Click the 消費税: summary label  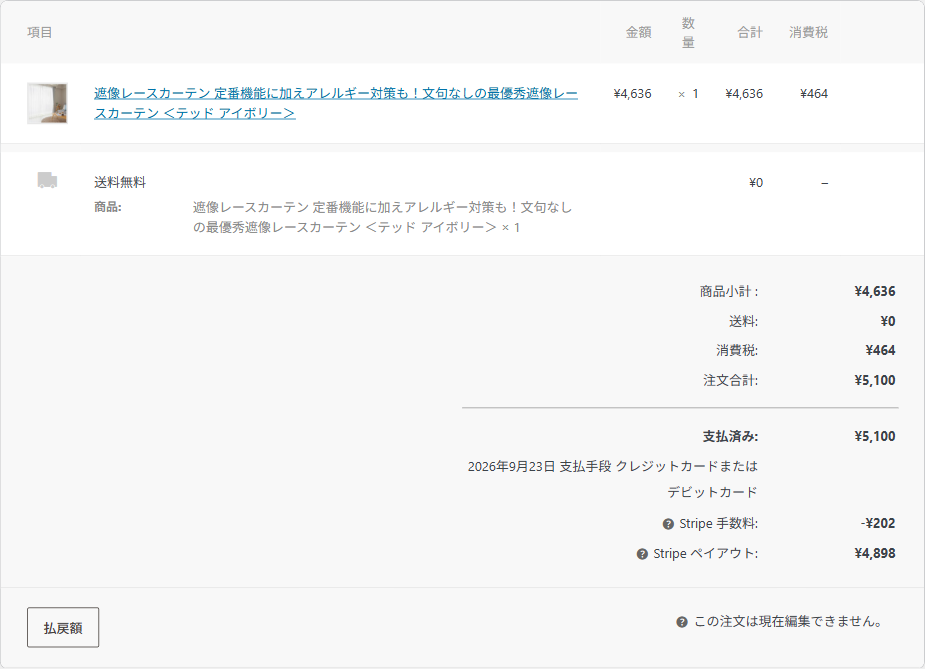(x=737, y=350)
